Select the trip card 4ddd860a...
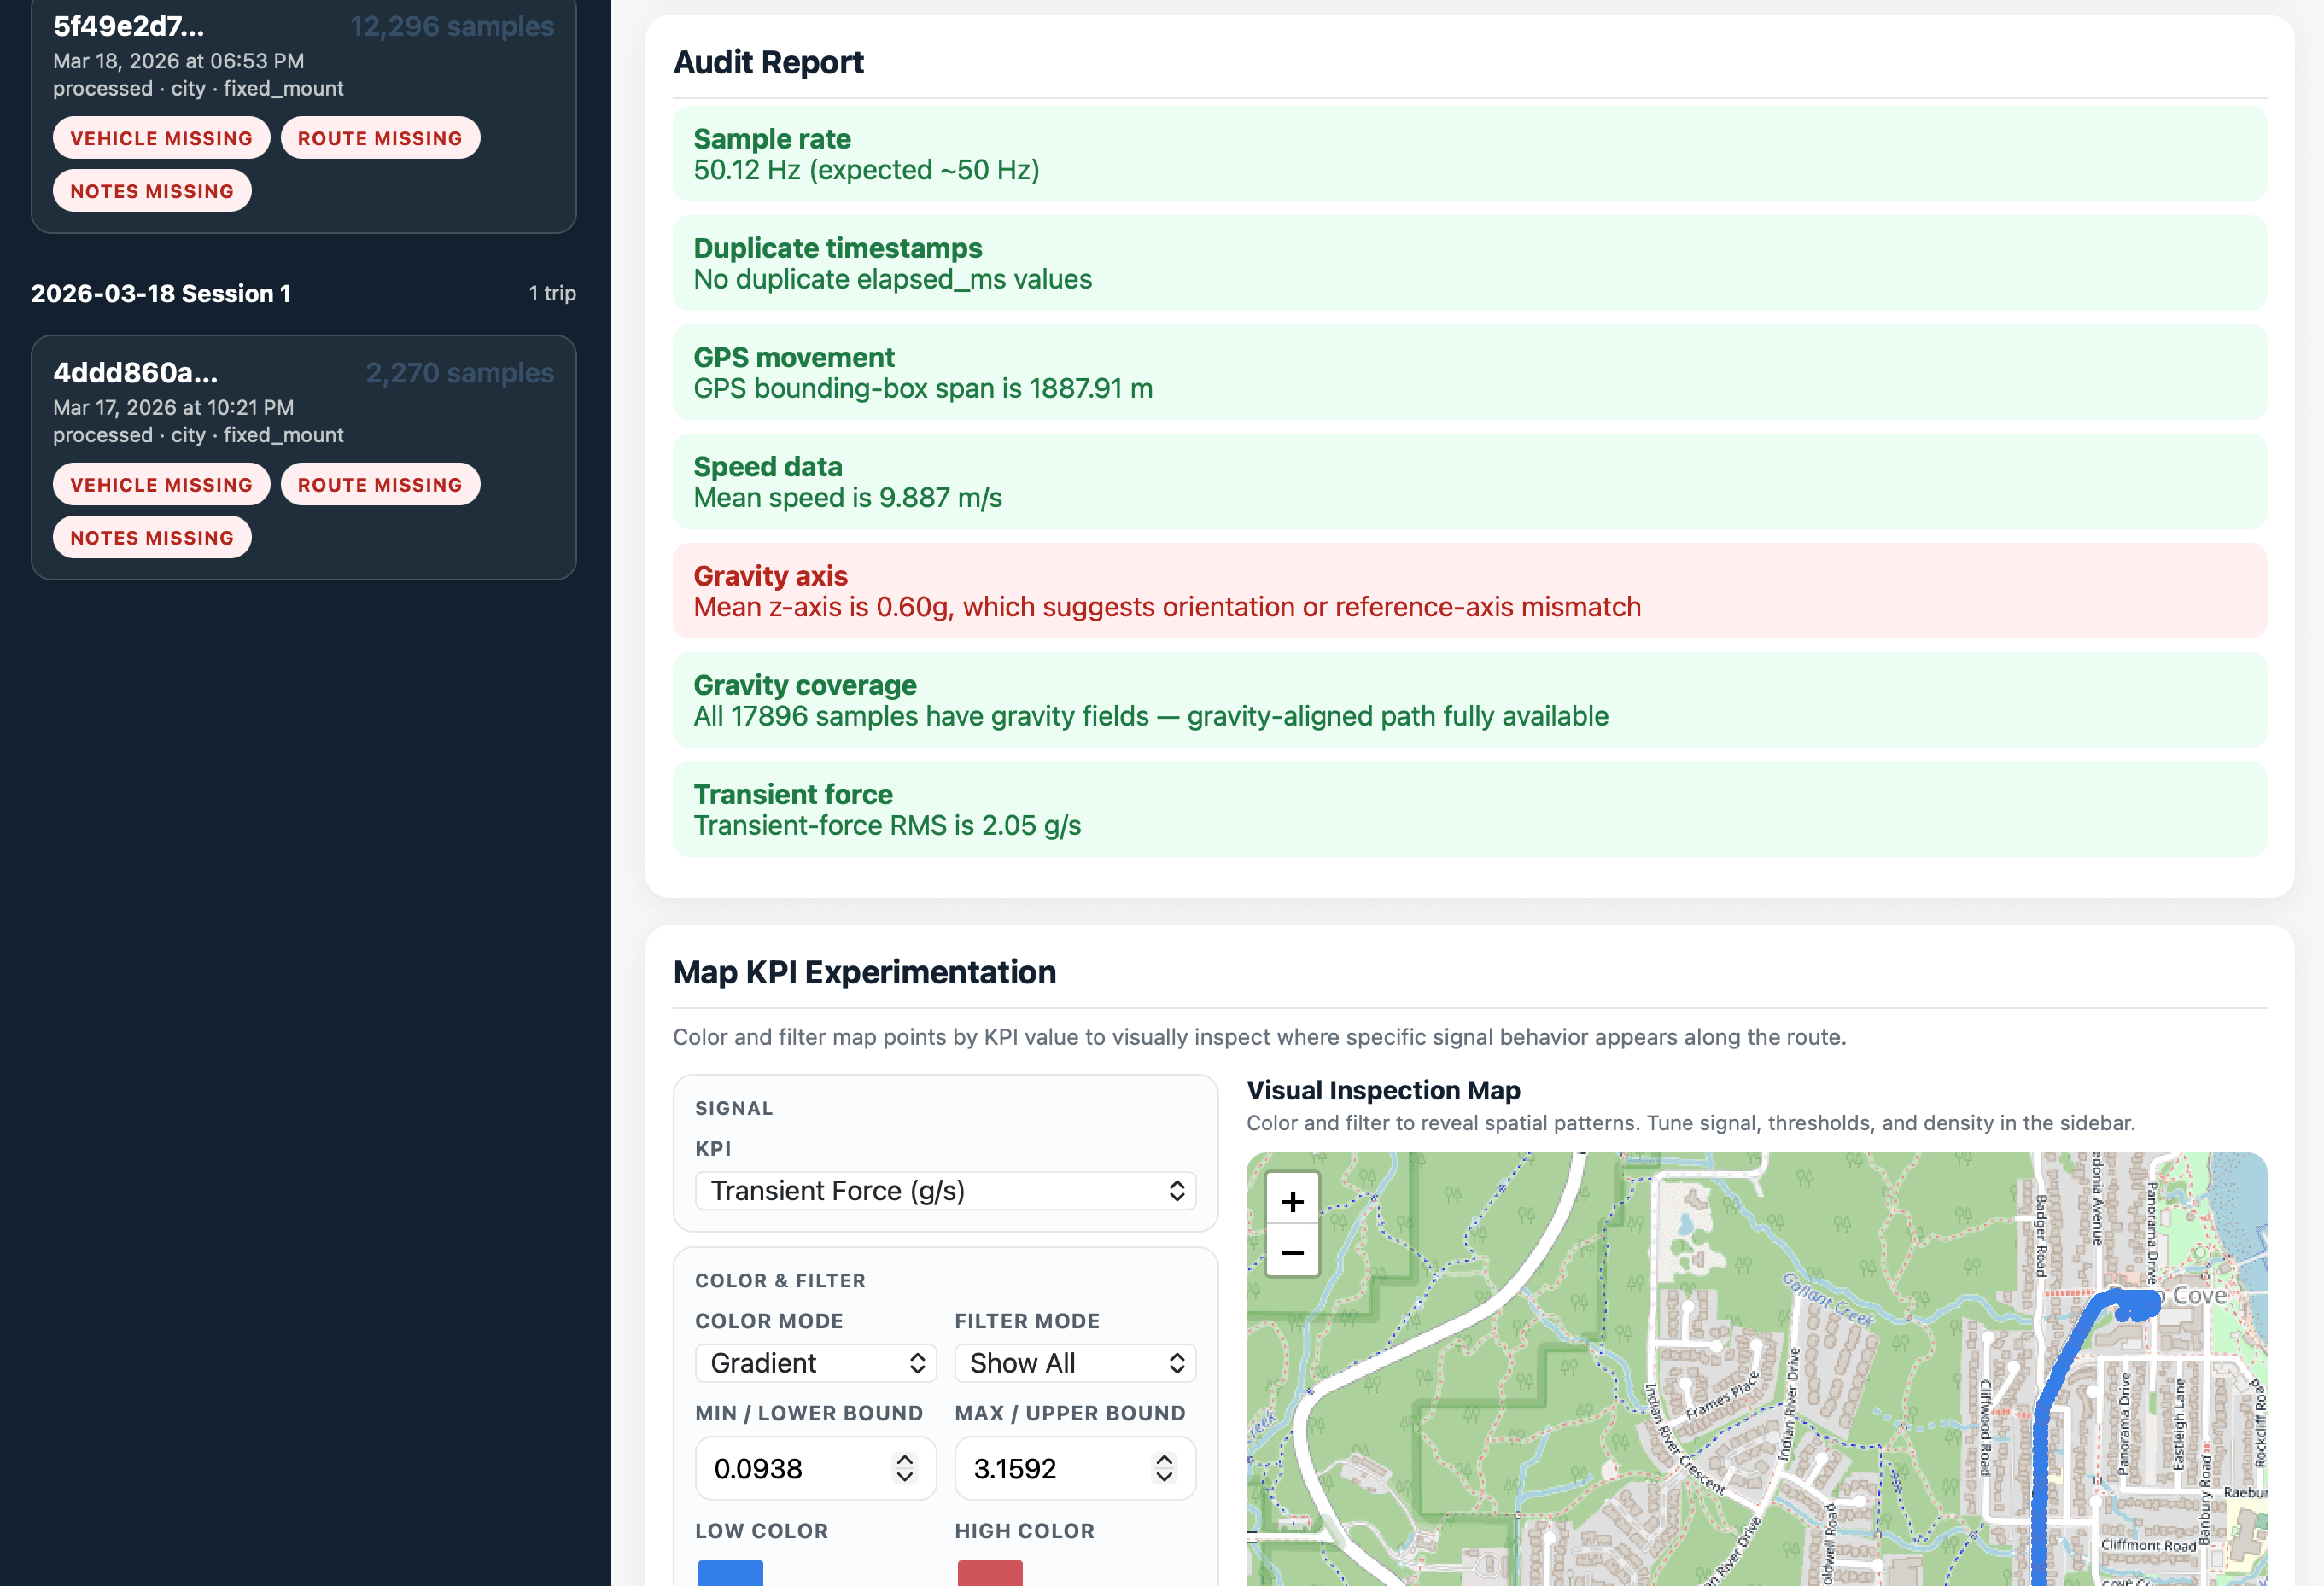The height and width of the screenshot is (1586, 2324). [304, 457]
